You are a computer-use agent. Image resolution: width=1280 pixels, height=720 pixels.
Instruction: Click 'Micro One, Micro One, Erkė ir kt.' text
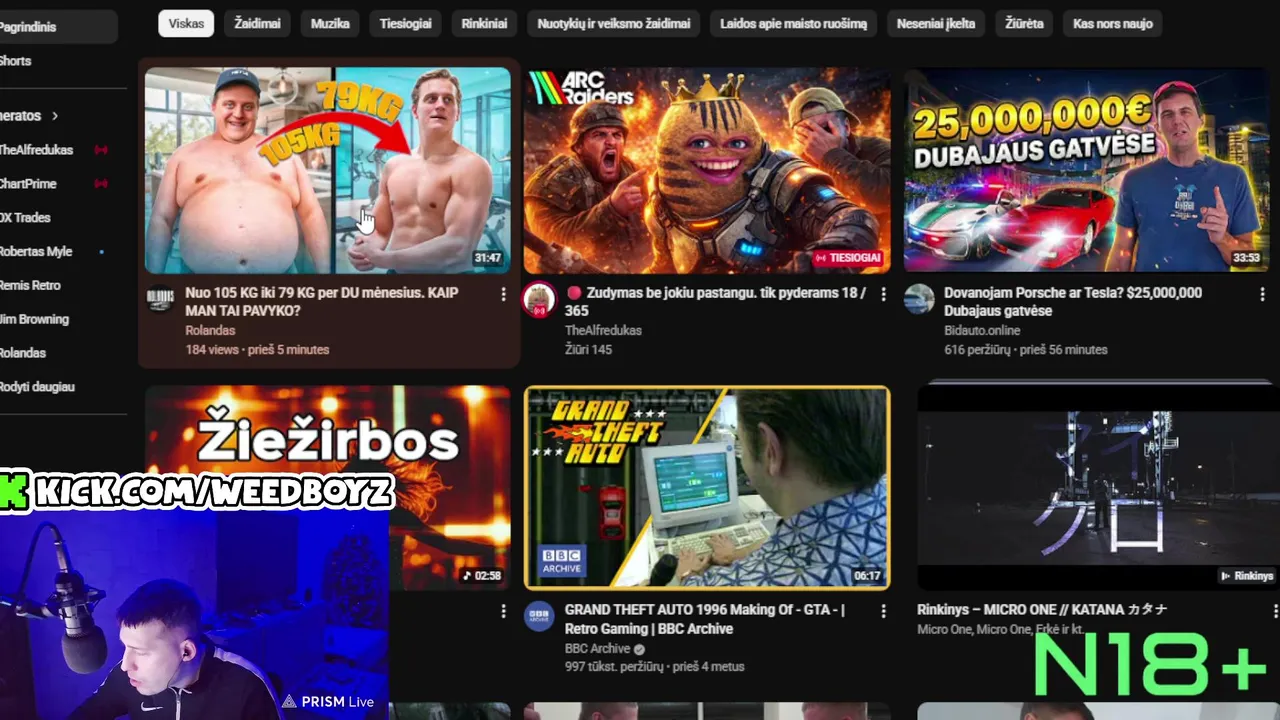point(1000,629)
